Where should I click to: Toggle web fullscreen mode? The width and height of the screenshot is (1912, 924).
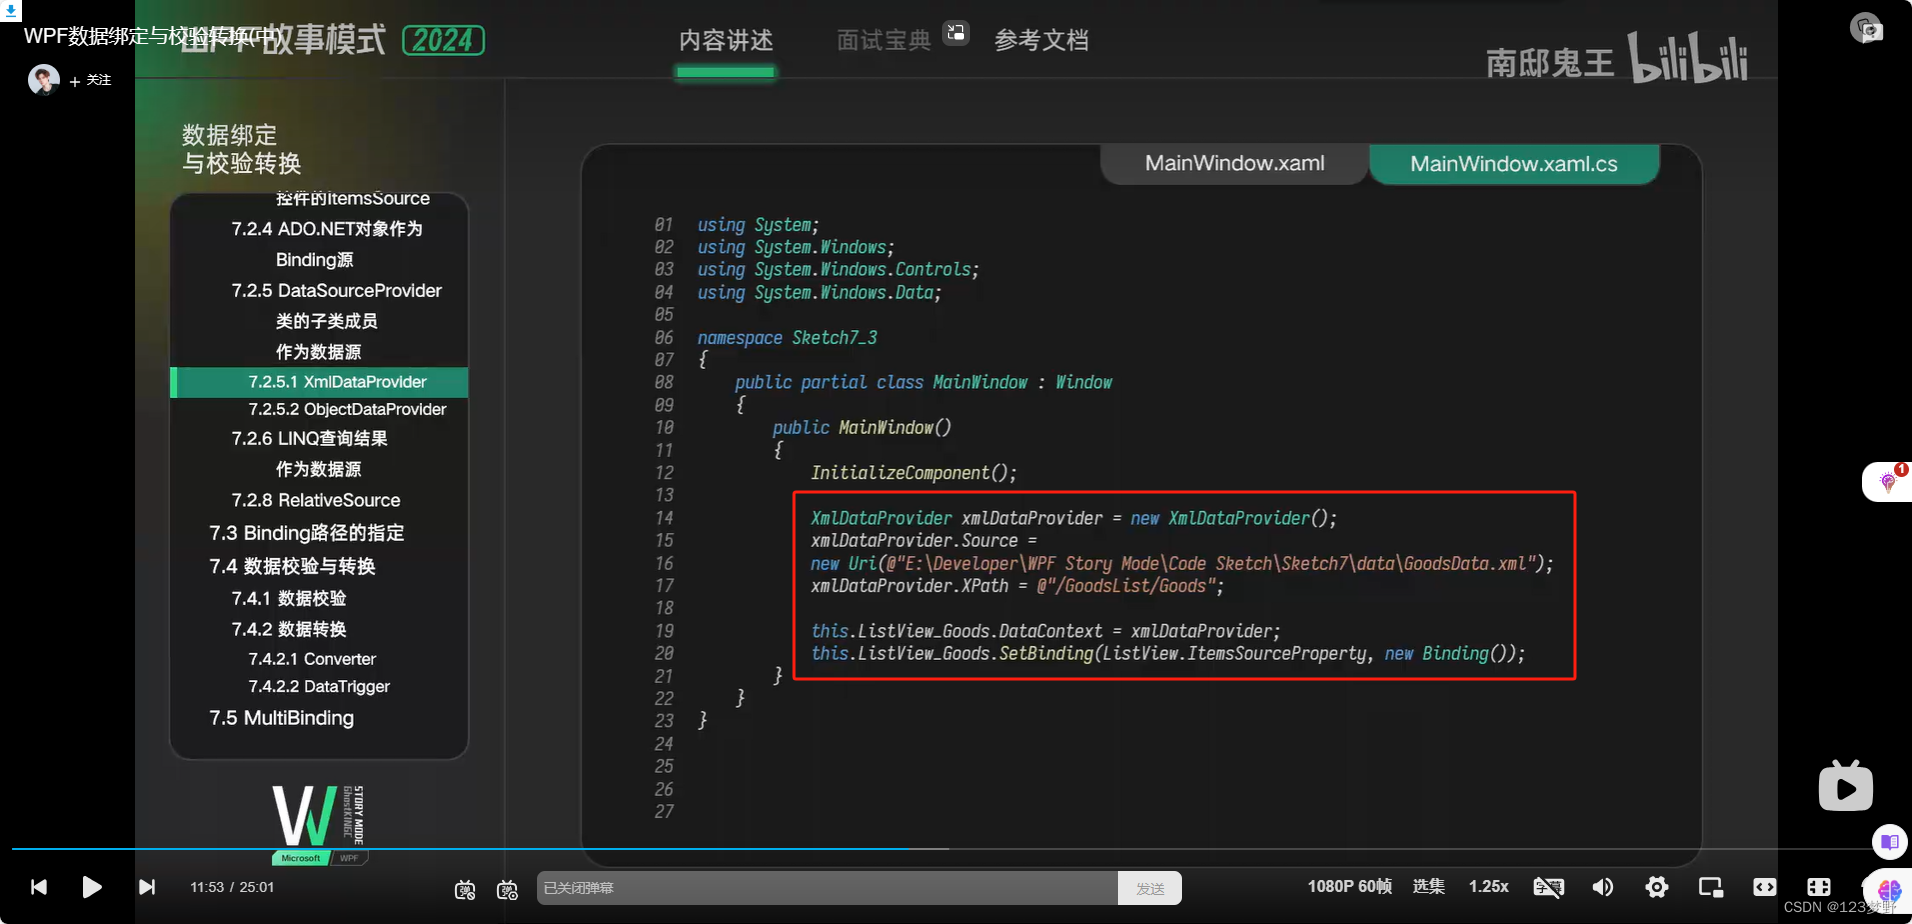click(x=1819, y=887)
